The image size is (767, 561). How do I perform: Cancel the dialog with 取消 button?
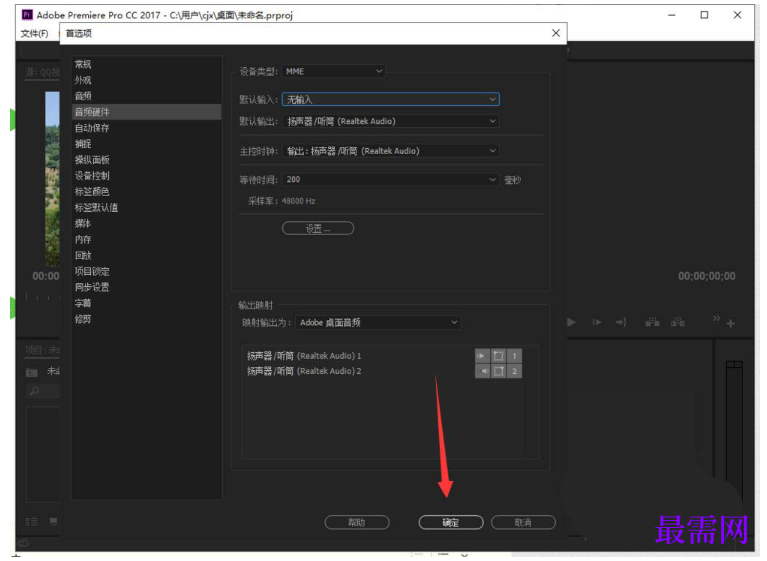pyautogui.click(x=523, y=522)
